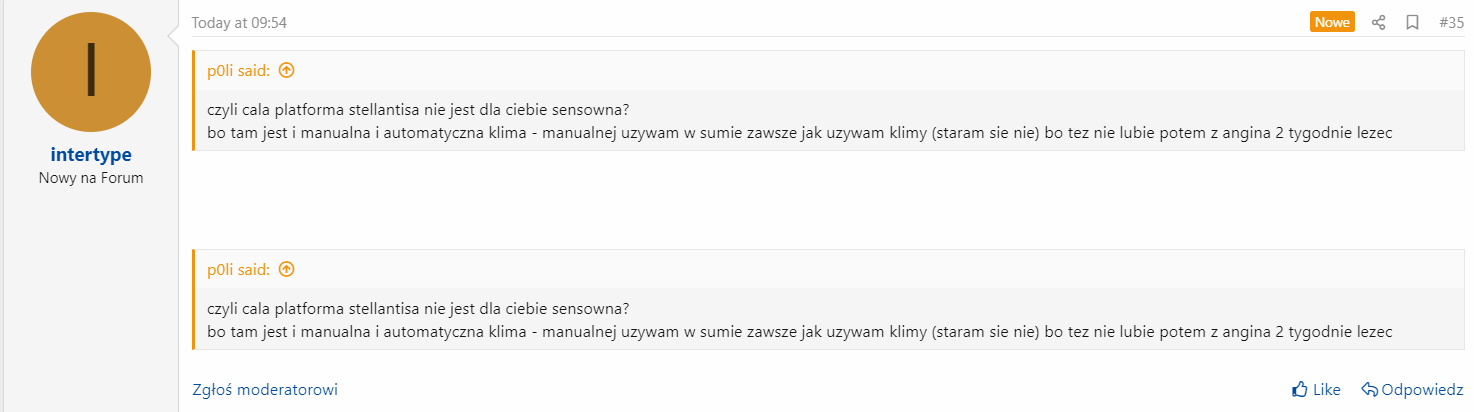Reply using the Odpowiedz button
Image resolution: width=1474 pixels, height=412 pixels.
(x=1422, y=389)
